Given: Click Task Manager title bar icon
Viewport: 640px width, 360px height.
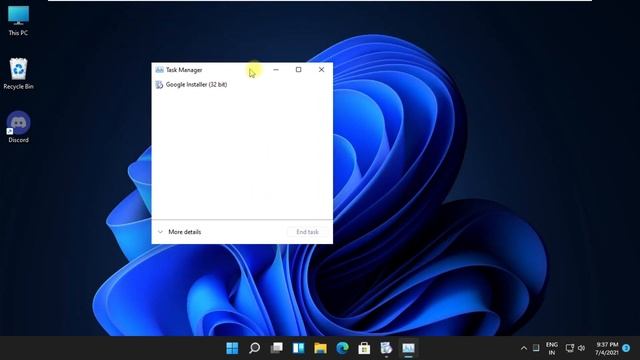Looking at the screenshot, I should (159, 70).
